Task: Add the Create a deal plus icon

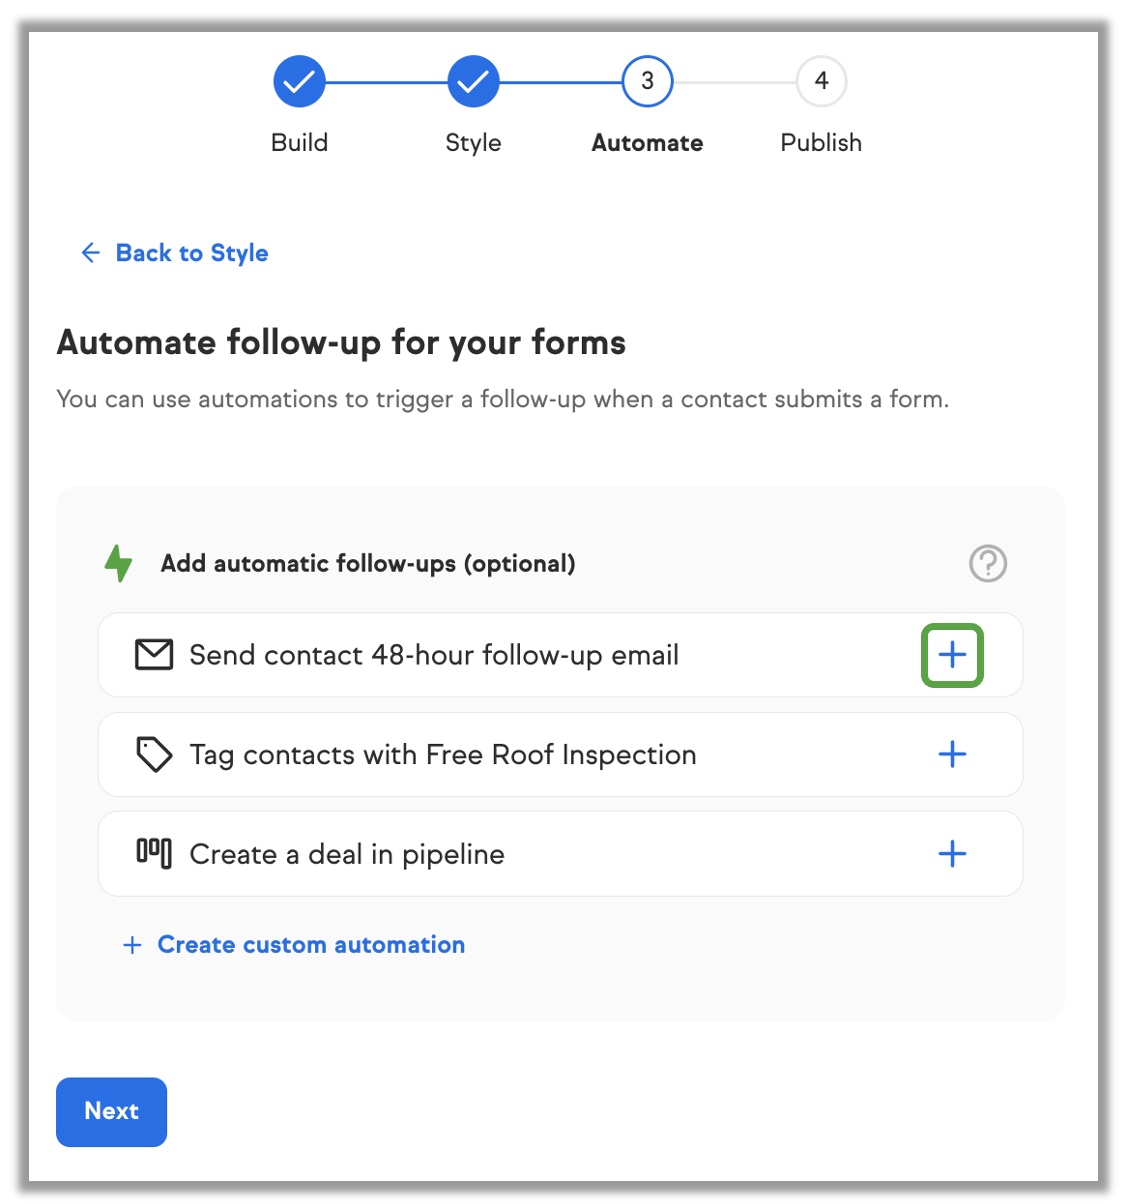Action: click(952, 853)
